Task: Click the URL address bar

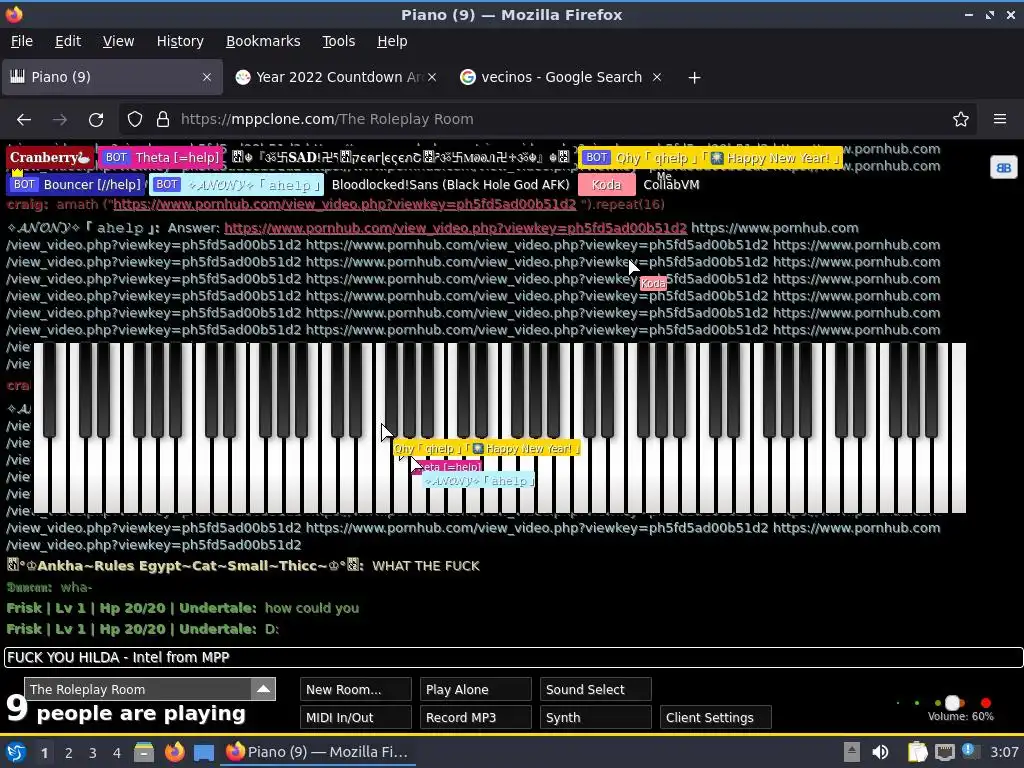Action: (547, 120)
